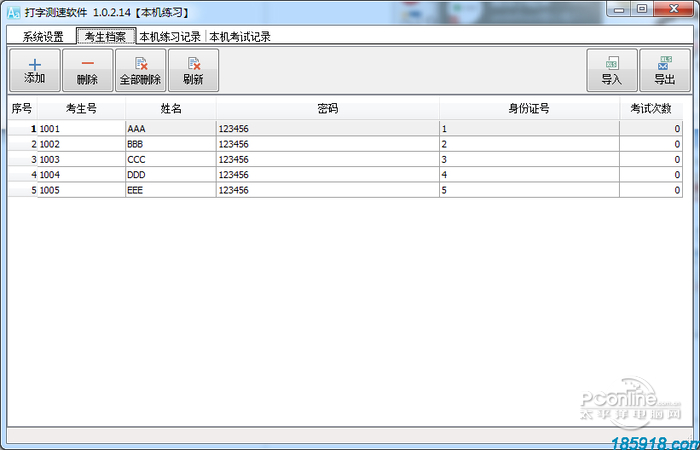Click the app icon in title bar
The width and height of the screenshot is (700, 450).
pyautogui.click(x=14, y=12)
